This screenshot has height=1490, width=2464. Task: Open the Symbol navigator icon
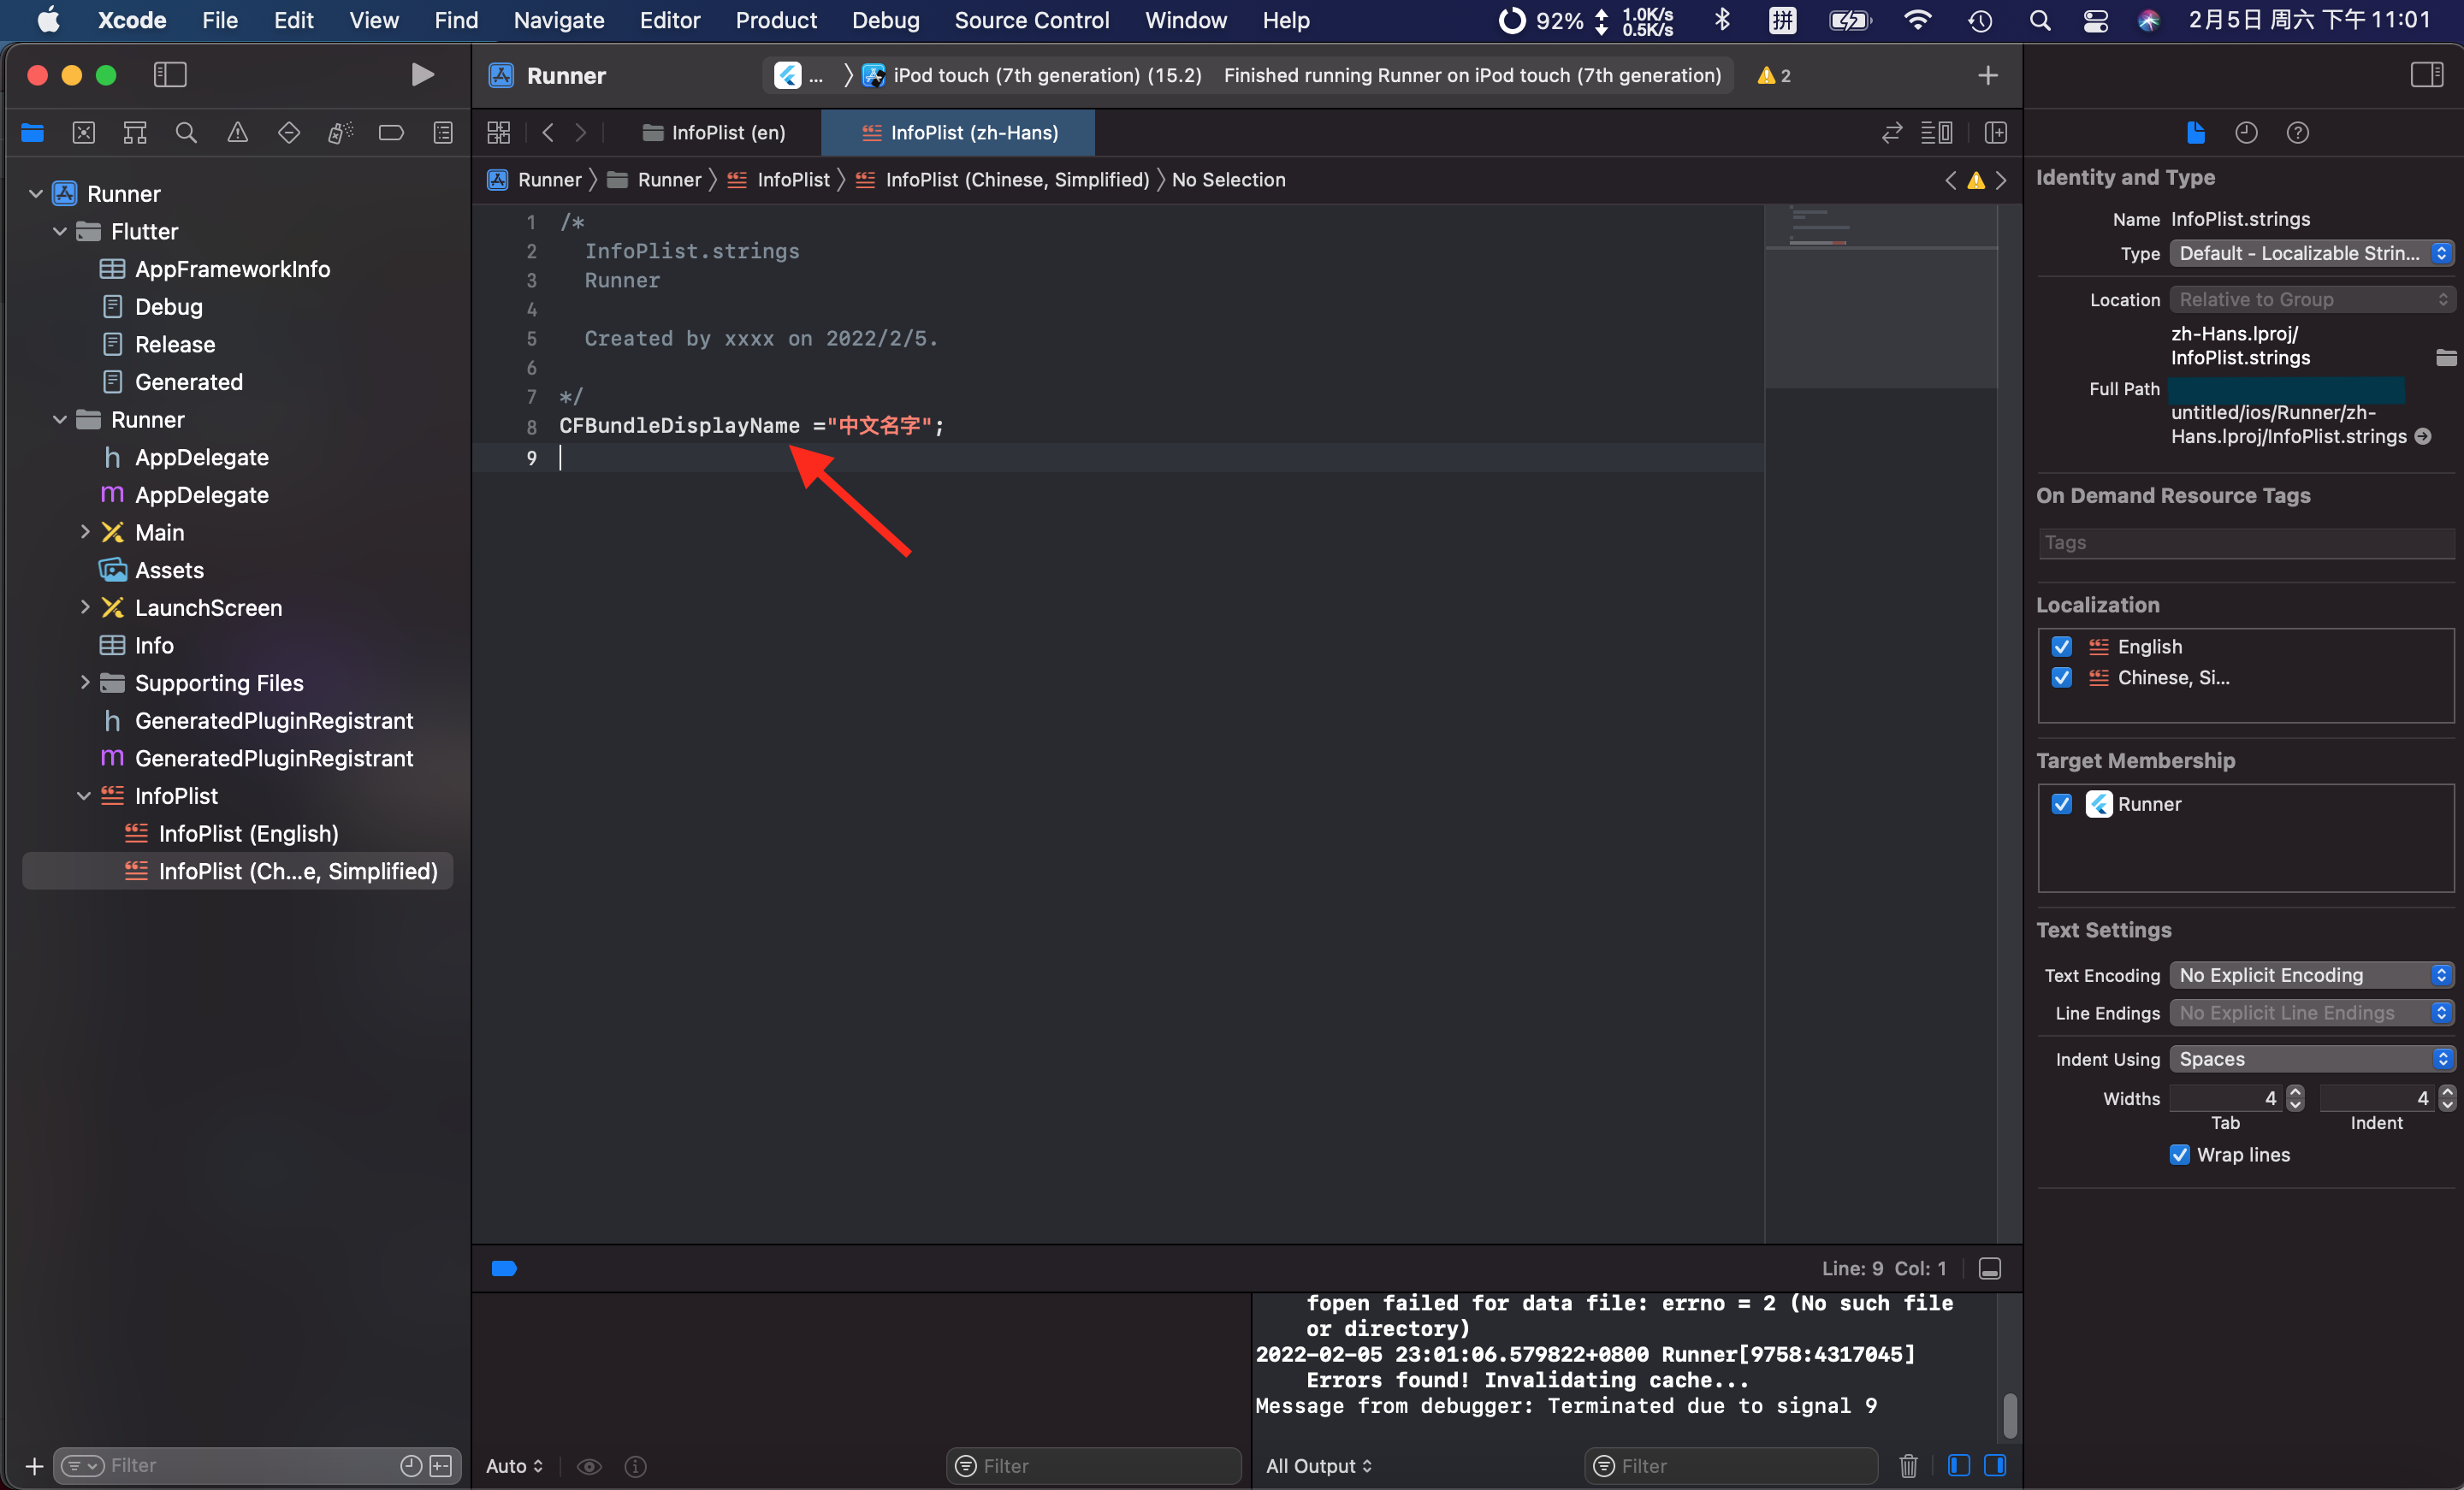coord(135,133)
